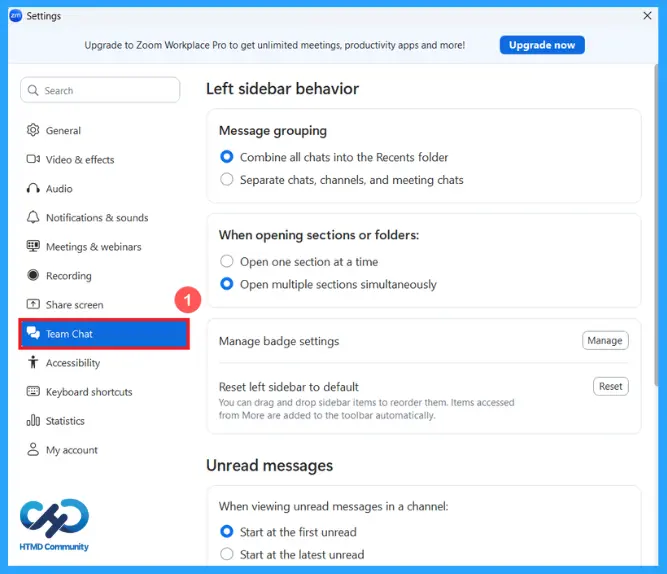Choose Open multiple sections simultaneously
Viewport: 667px width, 574px height.
tap(227, 284)
